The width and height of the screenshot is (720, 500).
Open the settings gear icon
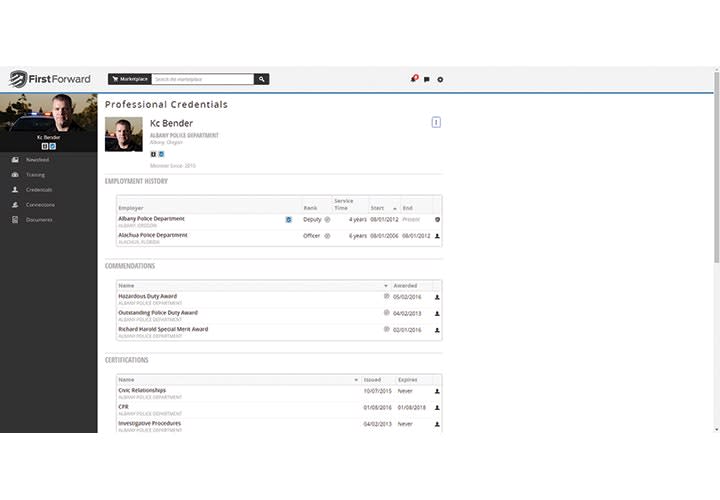pos(440,79)
